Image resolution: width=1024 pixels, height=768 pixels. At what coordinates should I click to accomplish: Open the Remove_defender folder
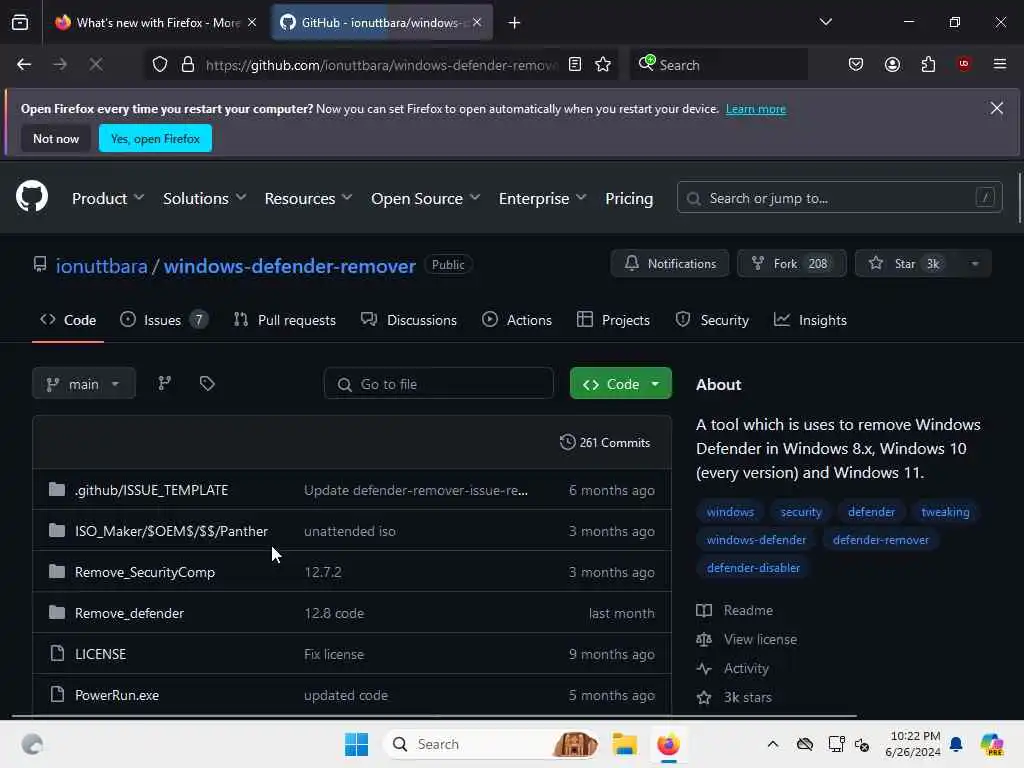[x=129, y=613]
